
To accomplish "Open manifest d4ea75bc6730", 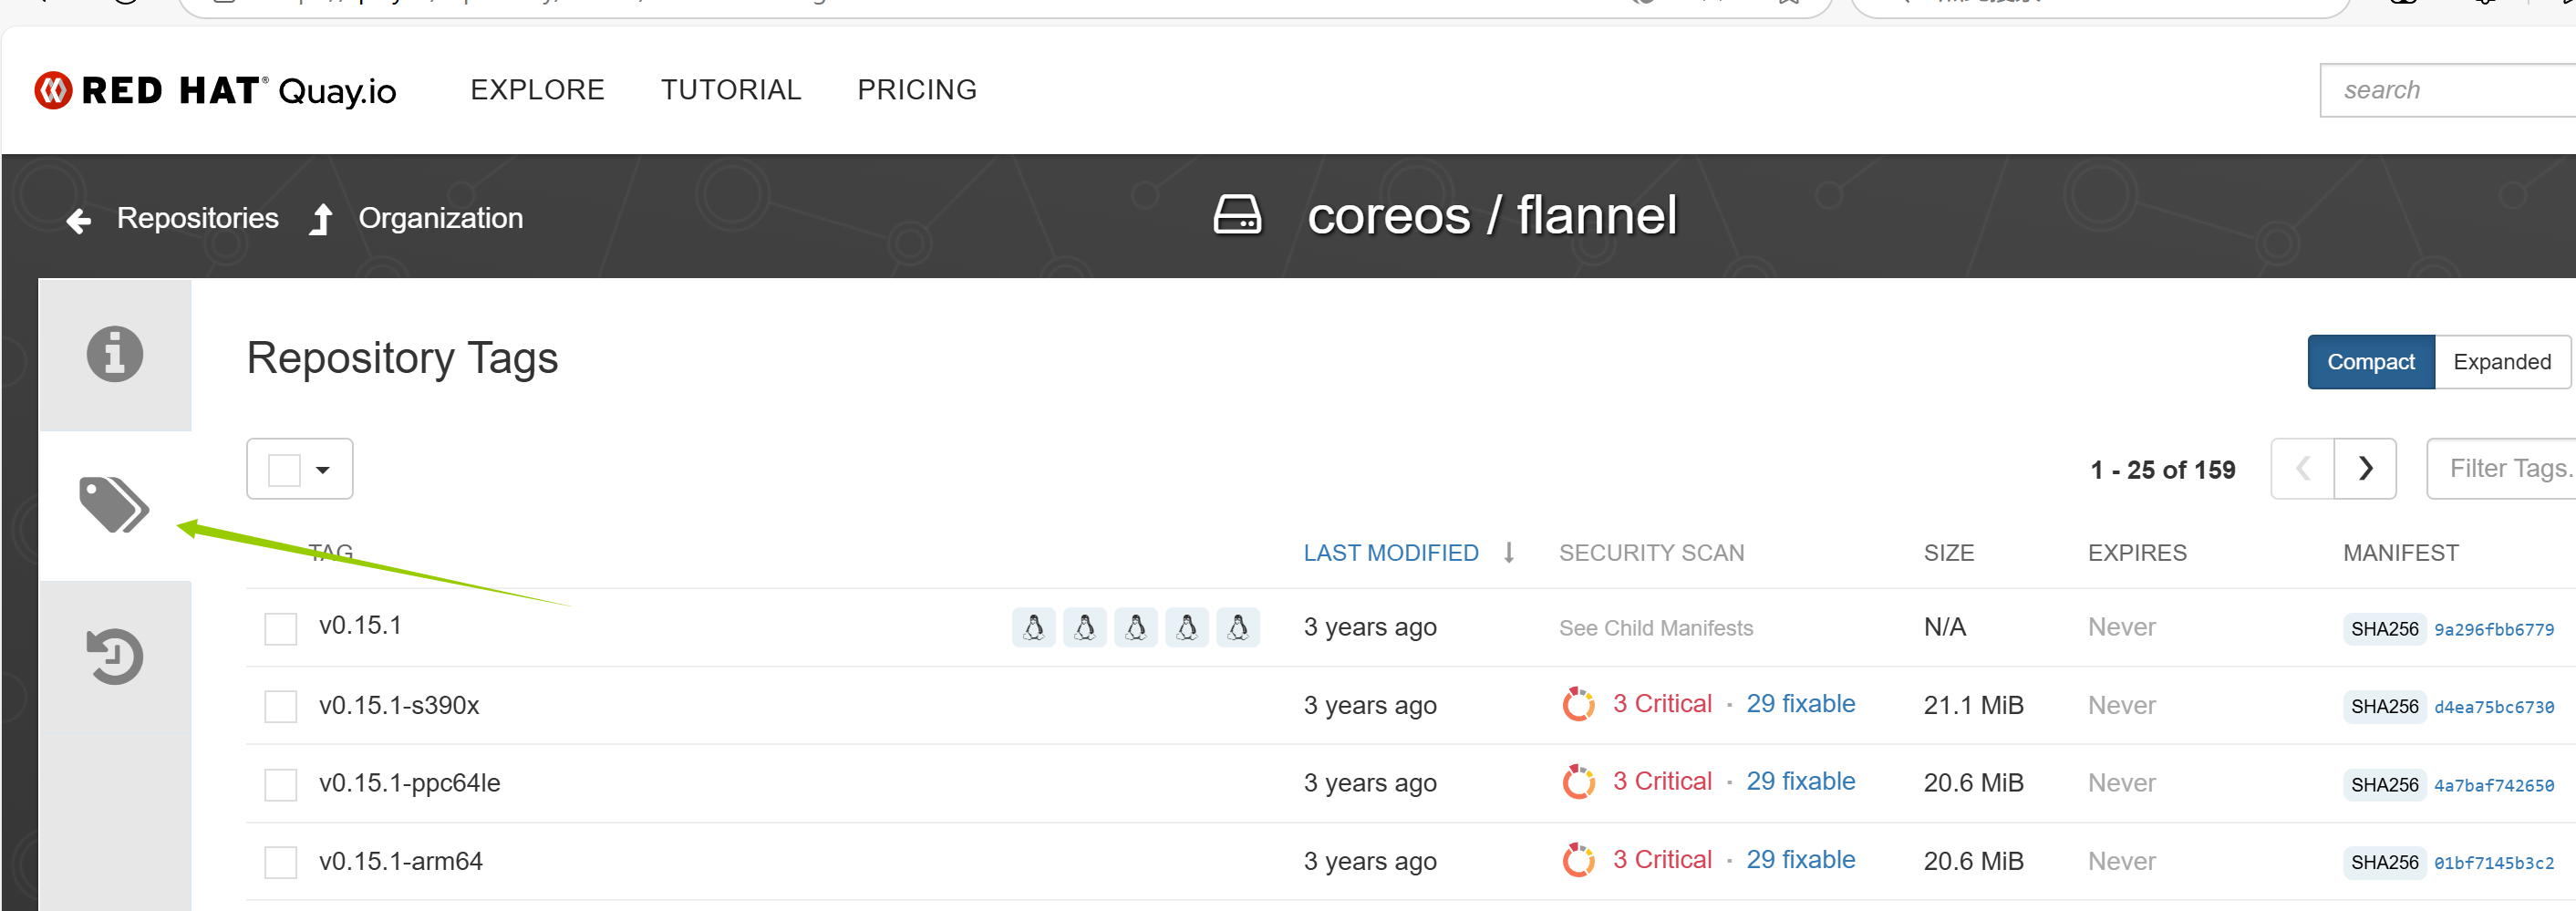I will [x=2493, y=708].
